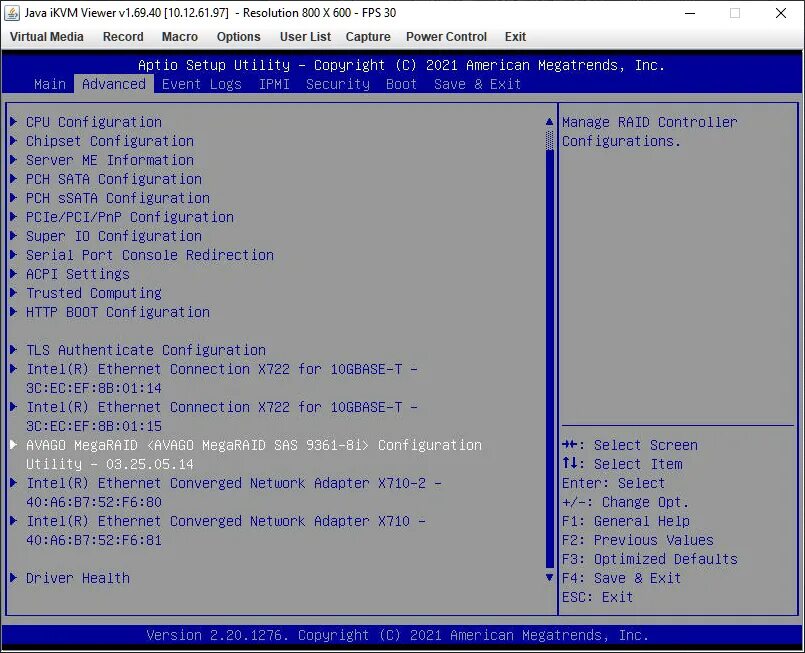Screen dimensions: 805x653
Task: Switch to the Security tab
Action: click(338, 84)
